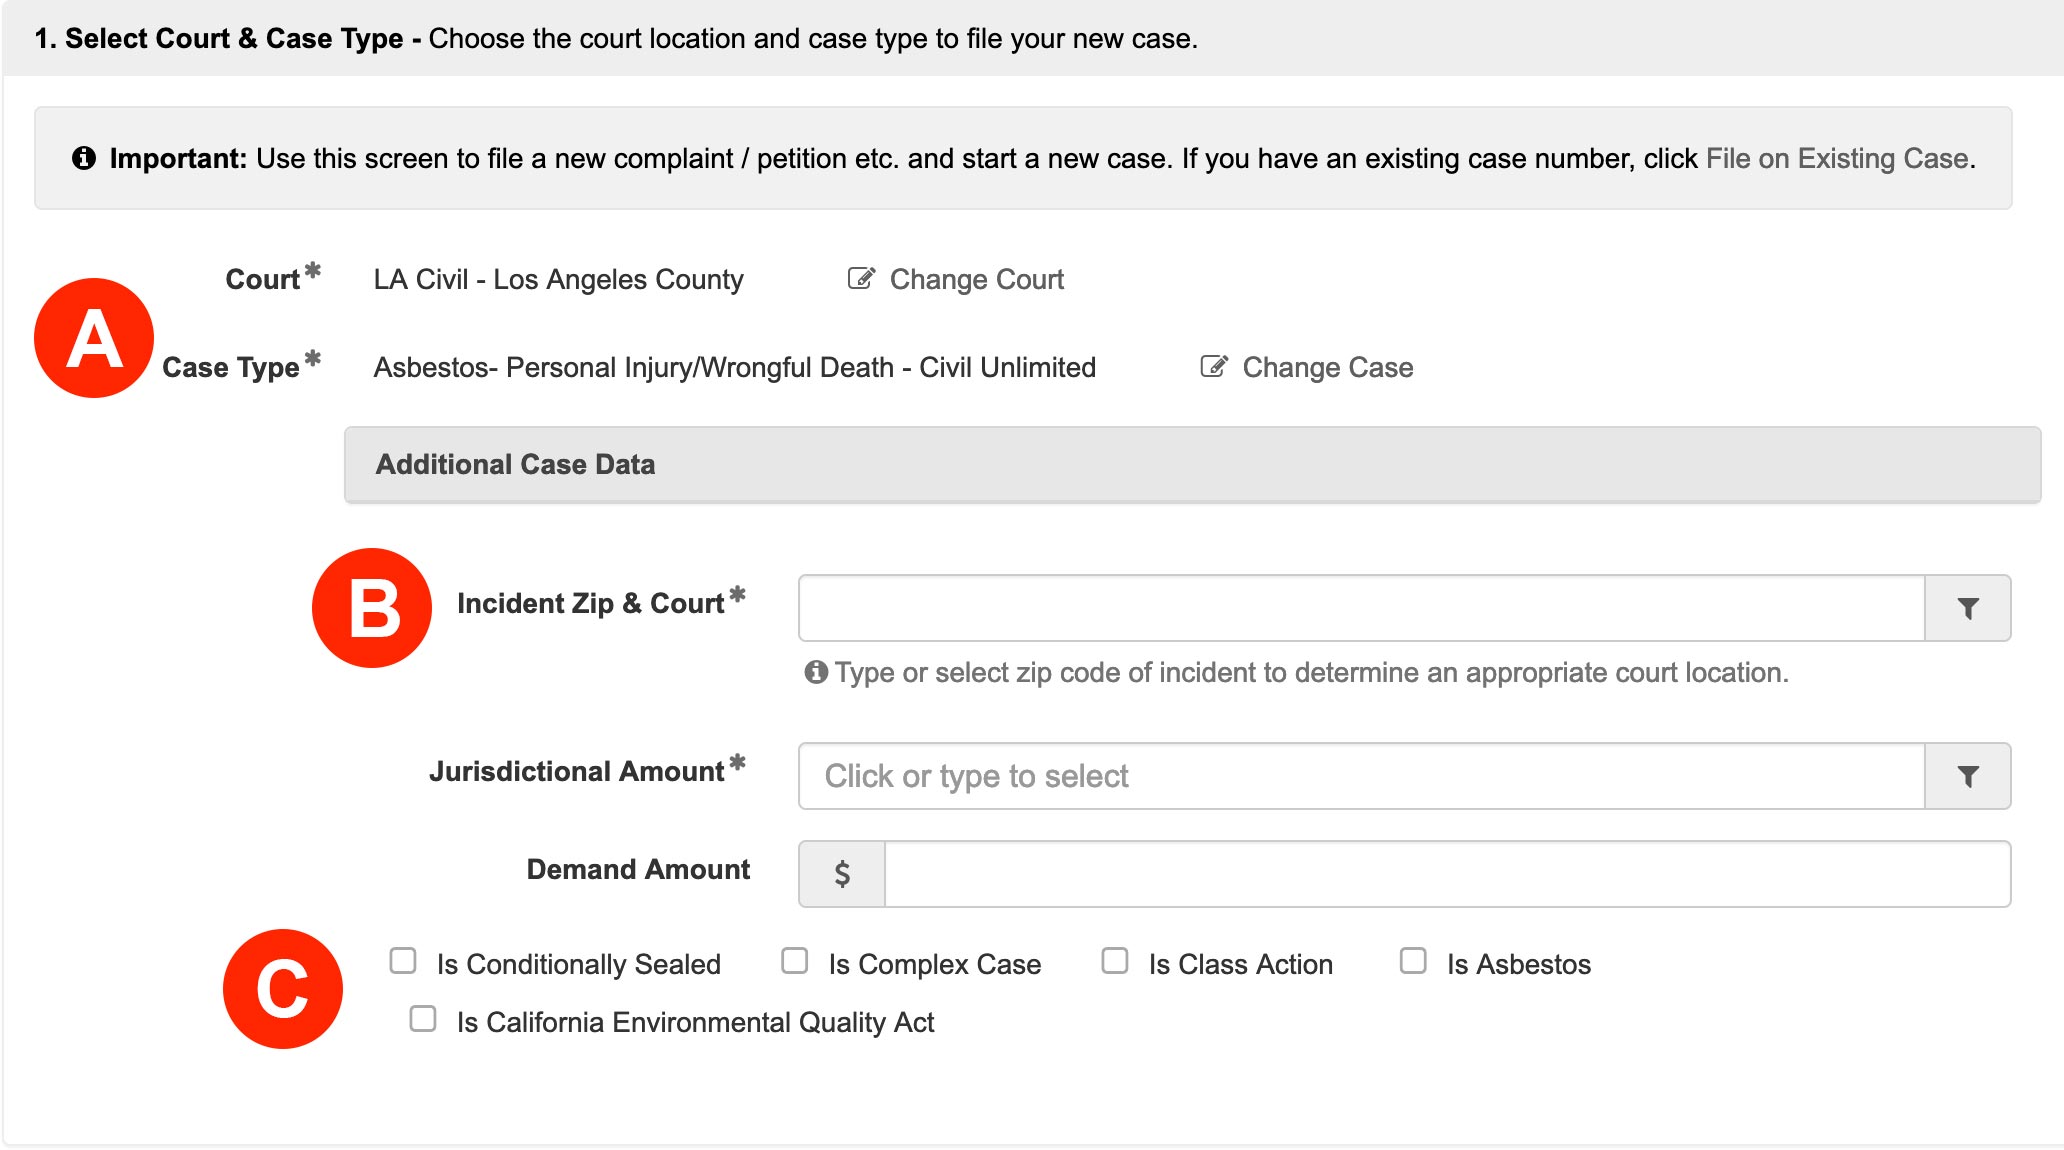Image resolution: width=2064 pixels, height=1150 pixels.
Task: Click 'Is California Environmental Quality Act' label text
Action: tap(695, 1023)
